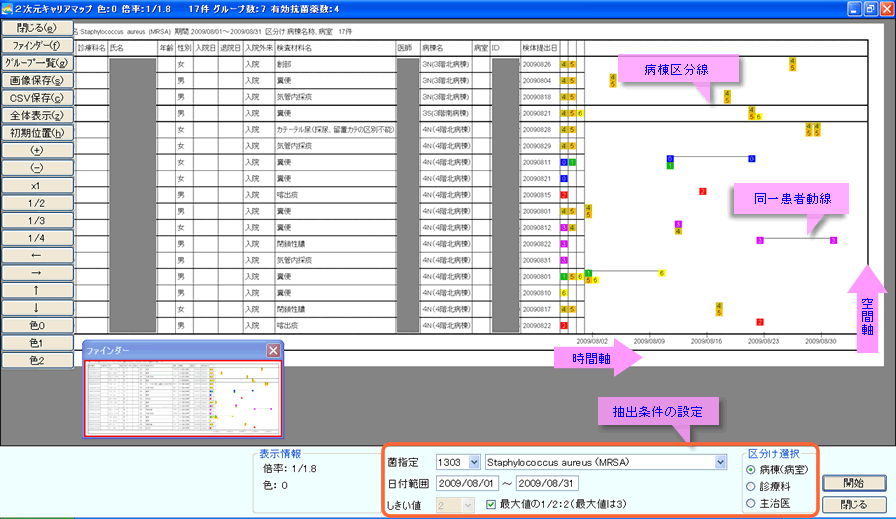Open the 1303 bacteria code dropdown

473,462
